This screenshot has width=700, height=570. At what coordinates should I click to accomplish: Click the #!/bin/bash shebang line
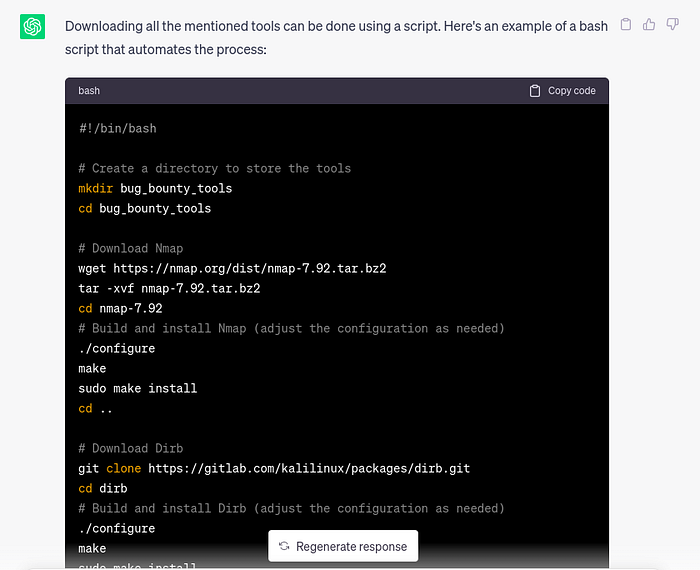117,129
